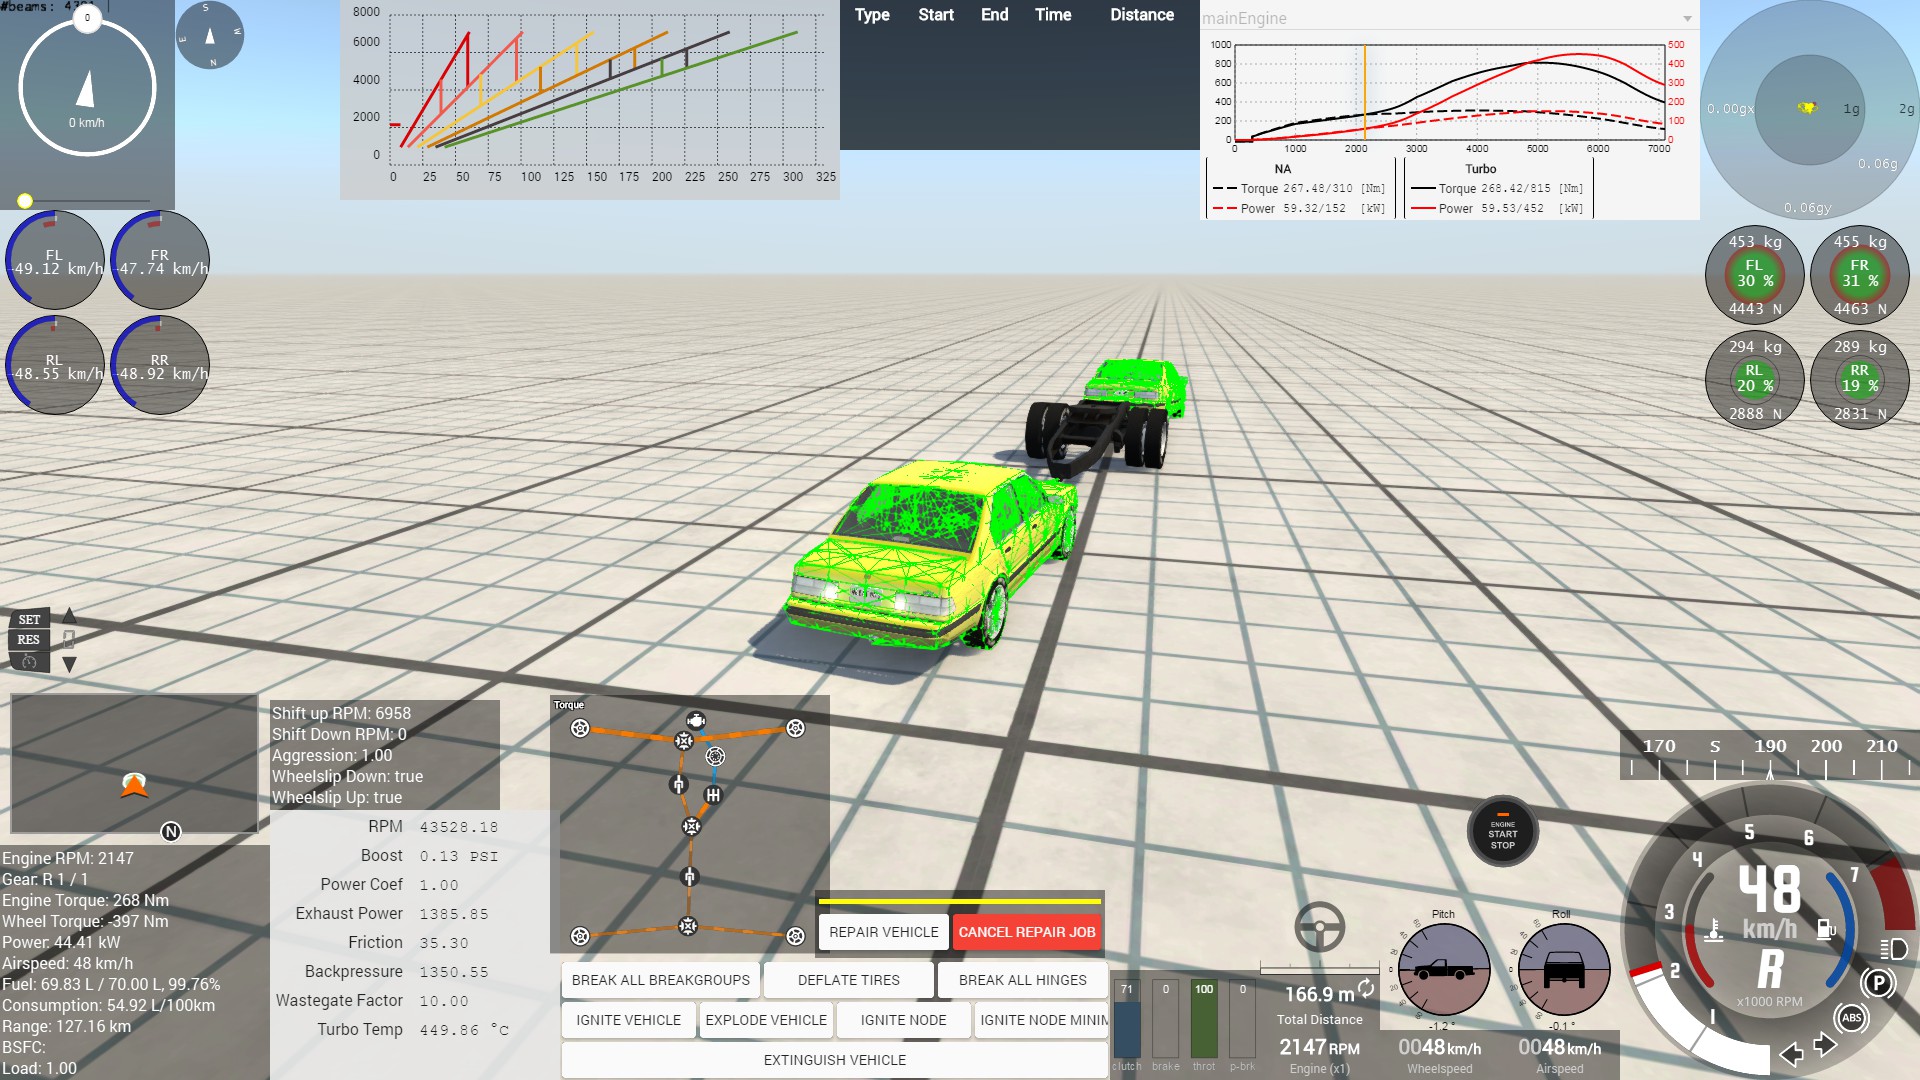The height and width of the screenshot is (1080, 1920).
Task: Click Break All Breakgroups button
Action: (661, 980)
